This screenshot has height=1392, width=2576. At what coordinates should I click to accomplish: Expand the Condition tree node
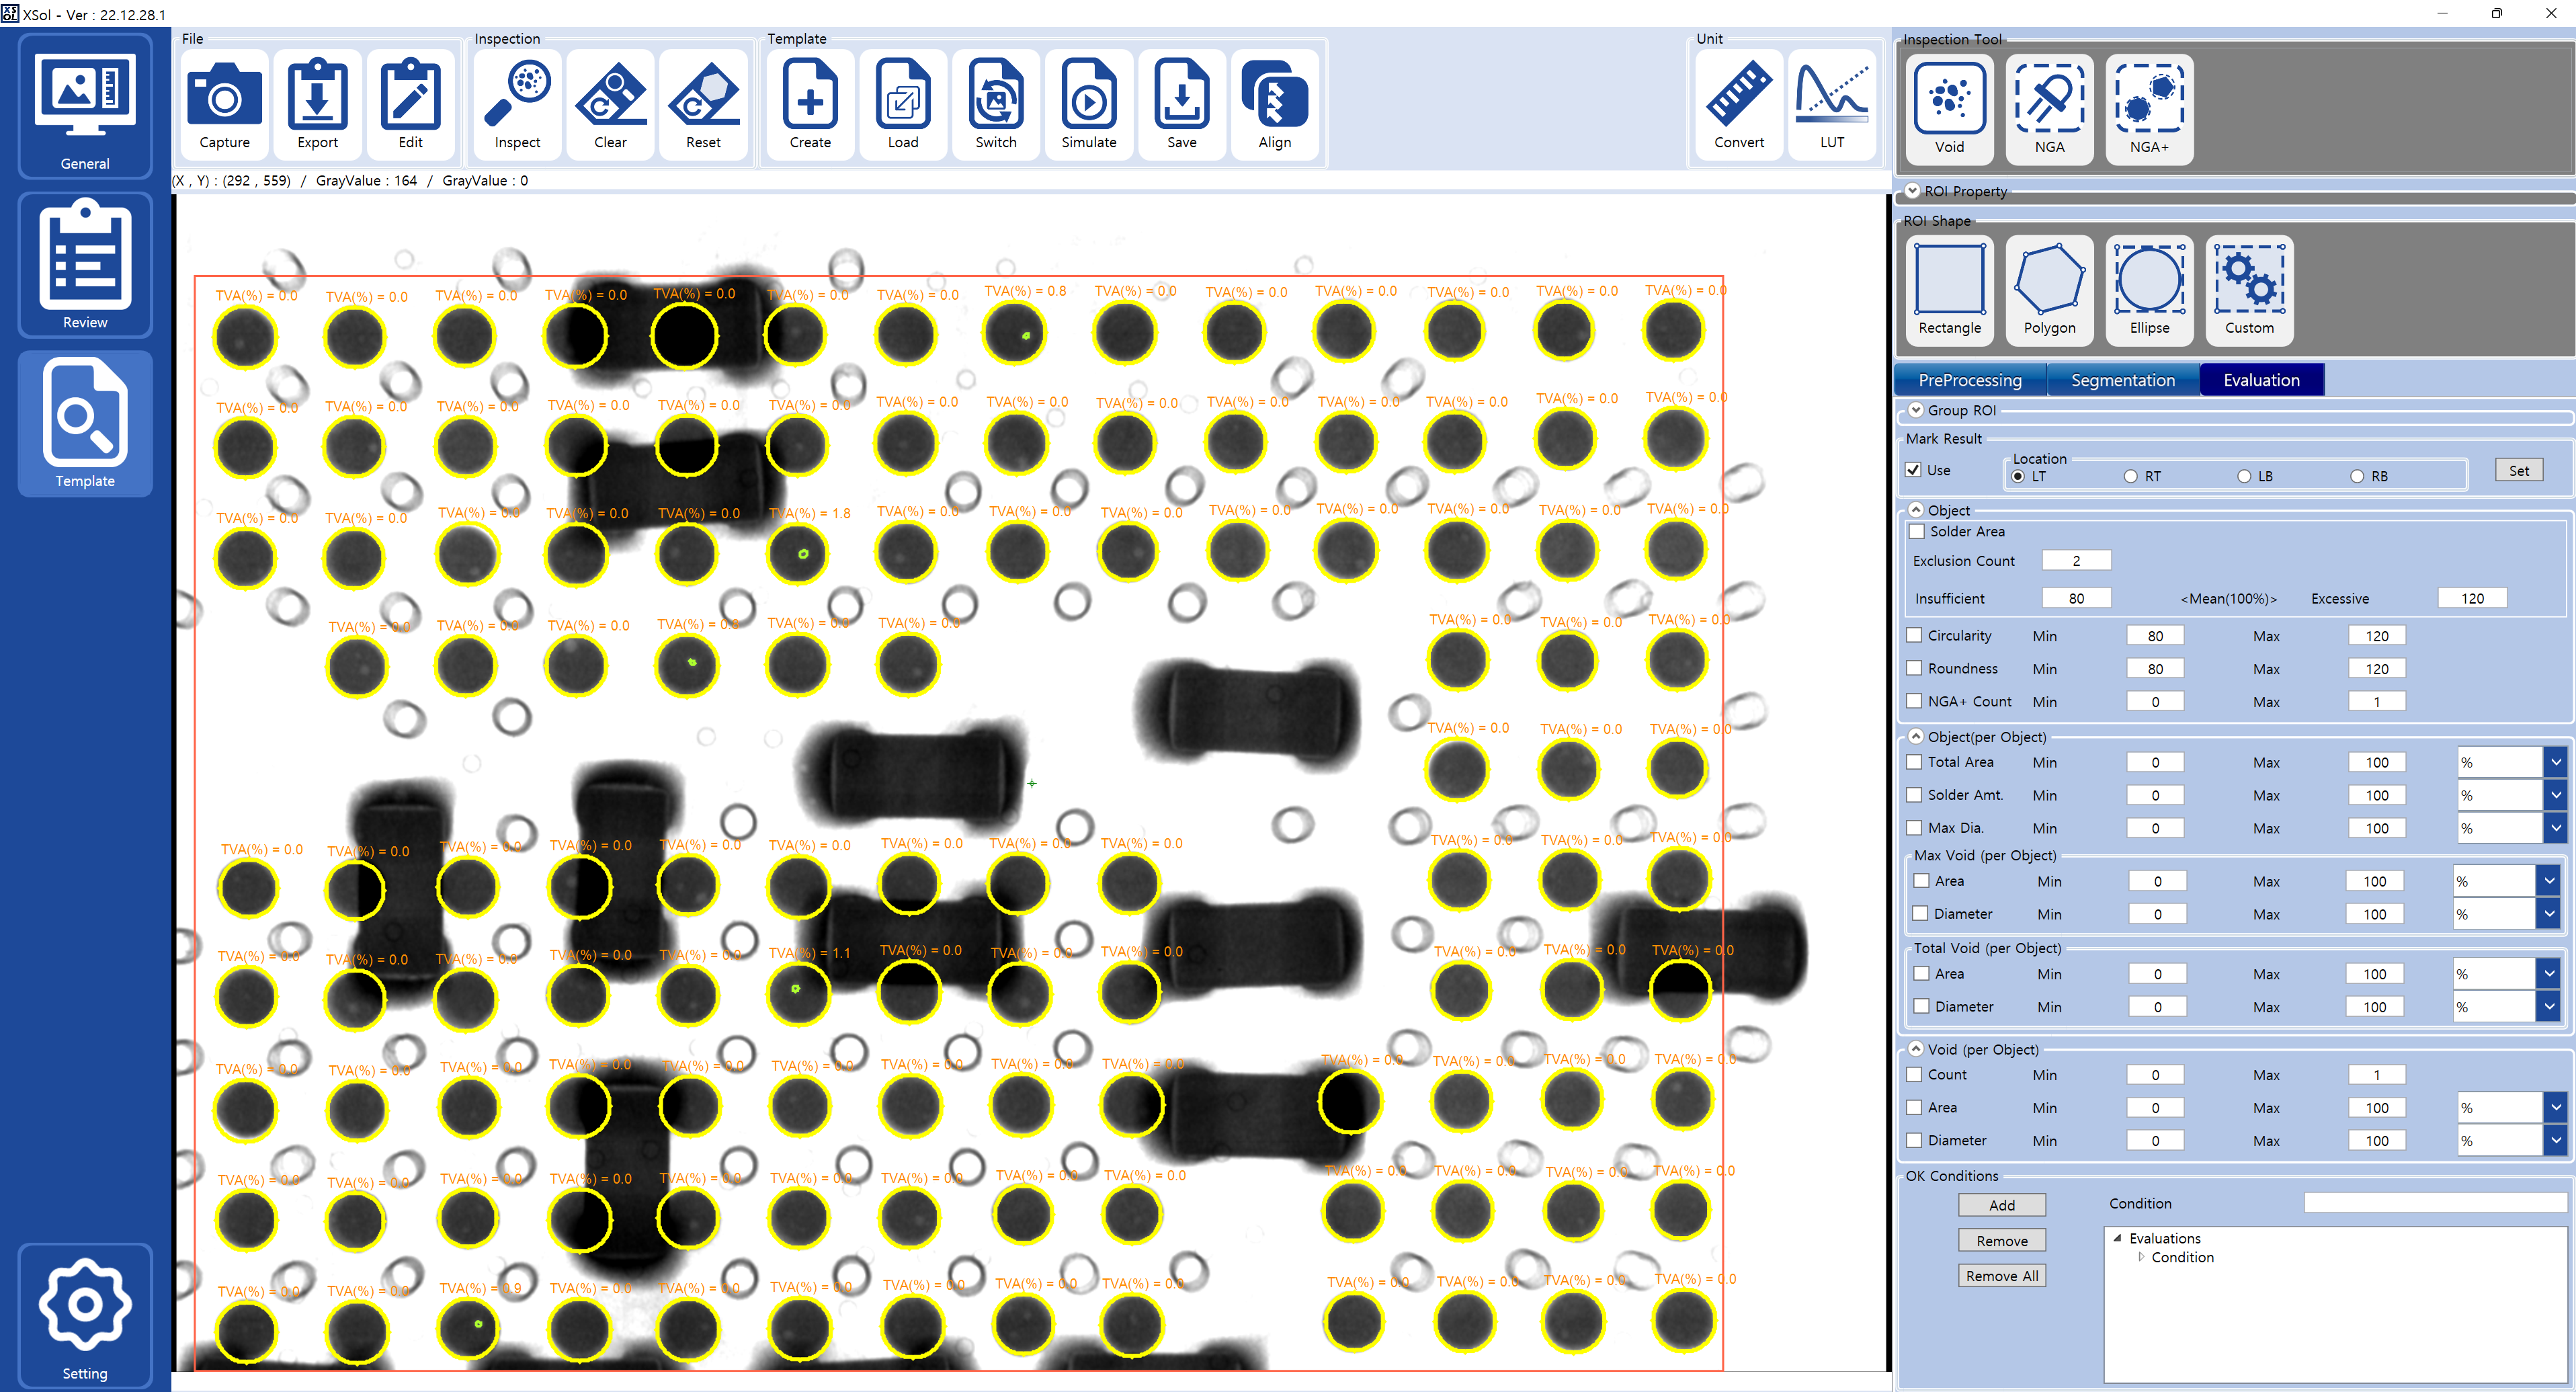click(x=2141, y=1258)
